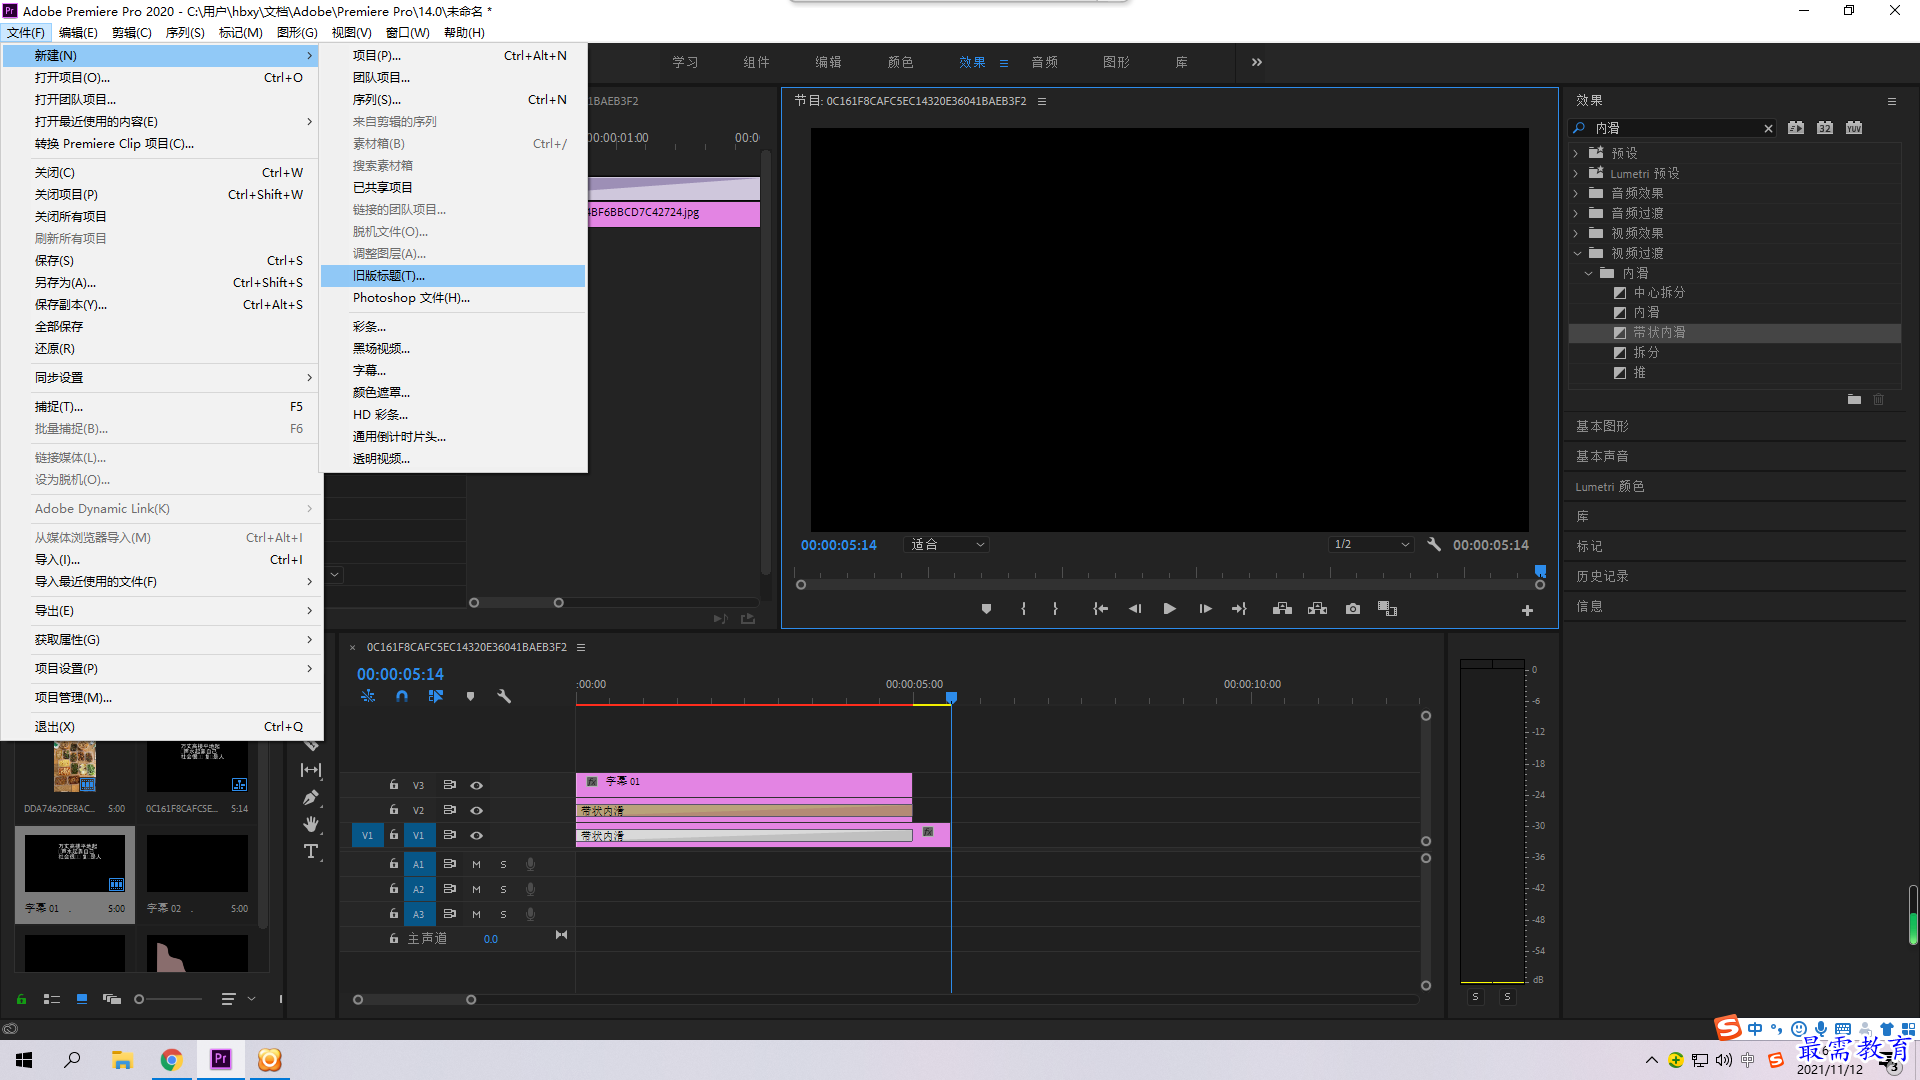
Task: Click the effects search input field
Action: point(1675,128)
